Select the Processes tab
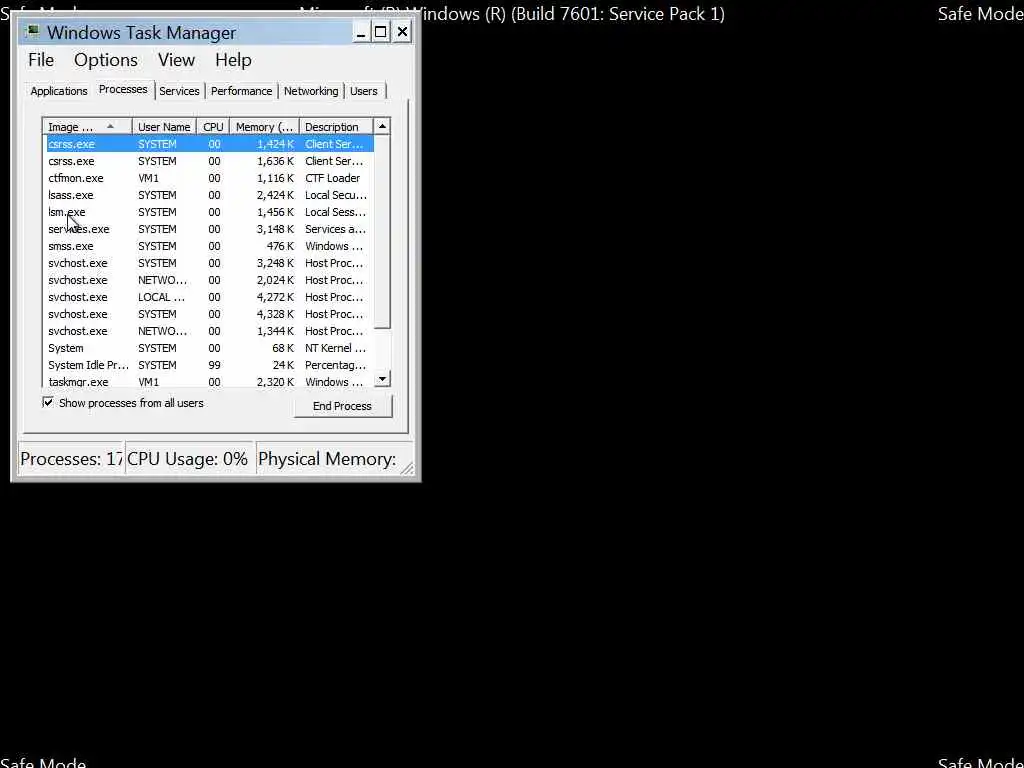Image resolution: width=1024 pixels, height=768 pixels. 123,89
